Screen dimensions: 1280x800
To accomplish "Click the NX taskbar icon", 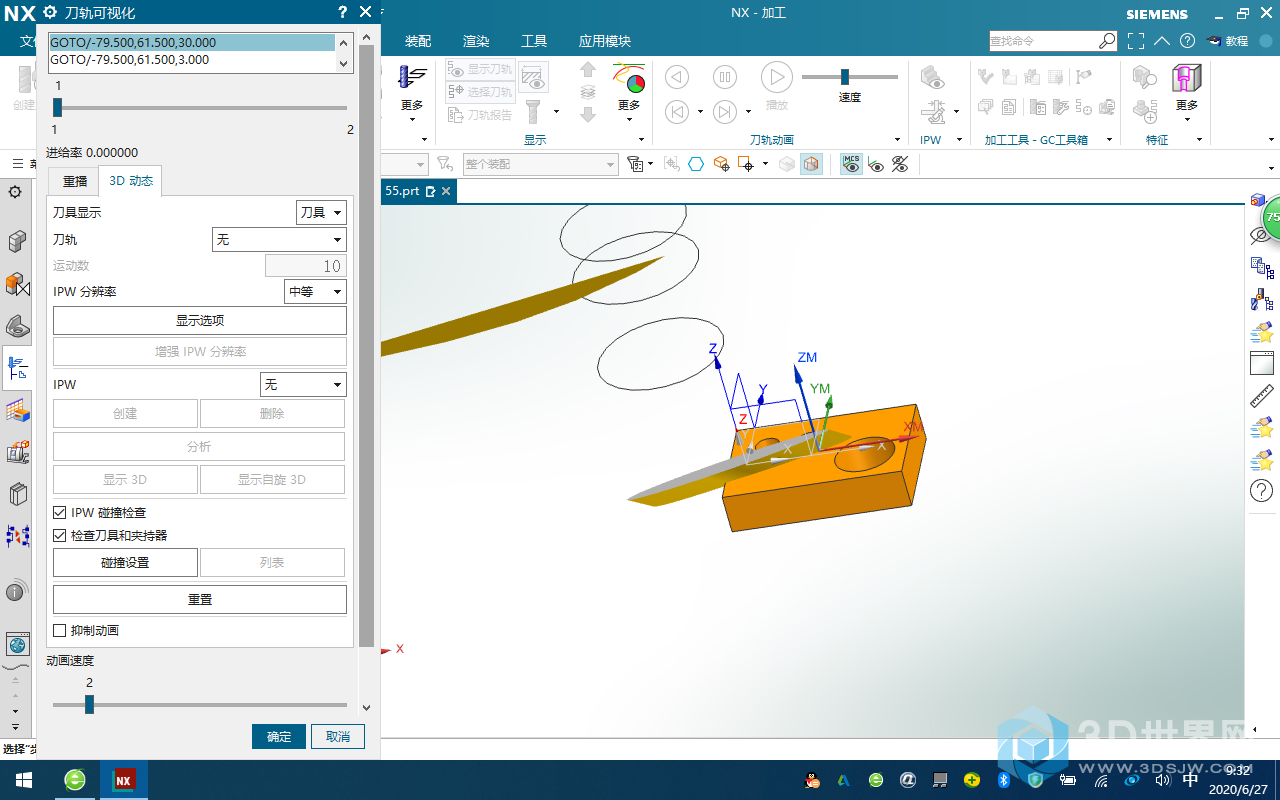I will pyautogui.click(x=124, y=780).
